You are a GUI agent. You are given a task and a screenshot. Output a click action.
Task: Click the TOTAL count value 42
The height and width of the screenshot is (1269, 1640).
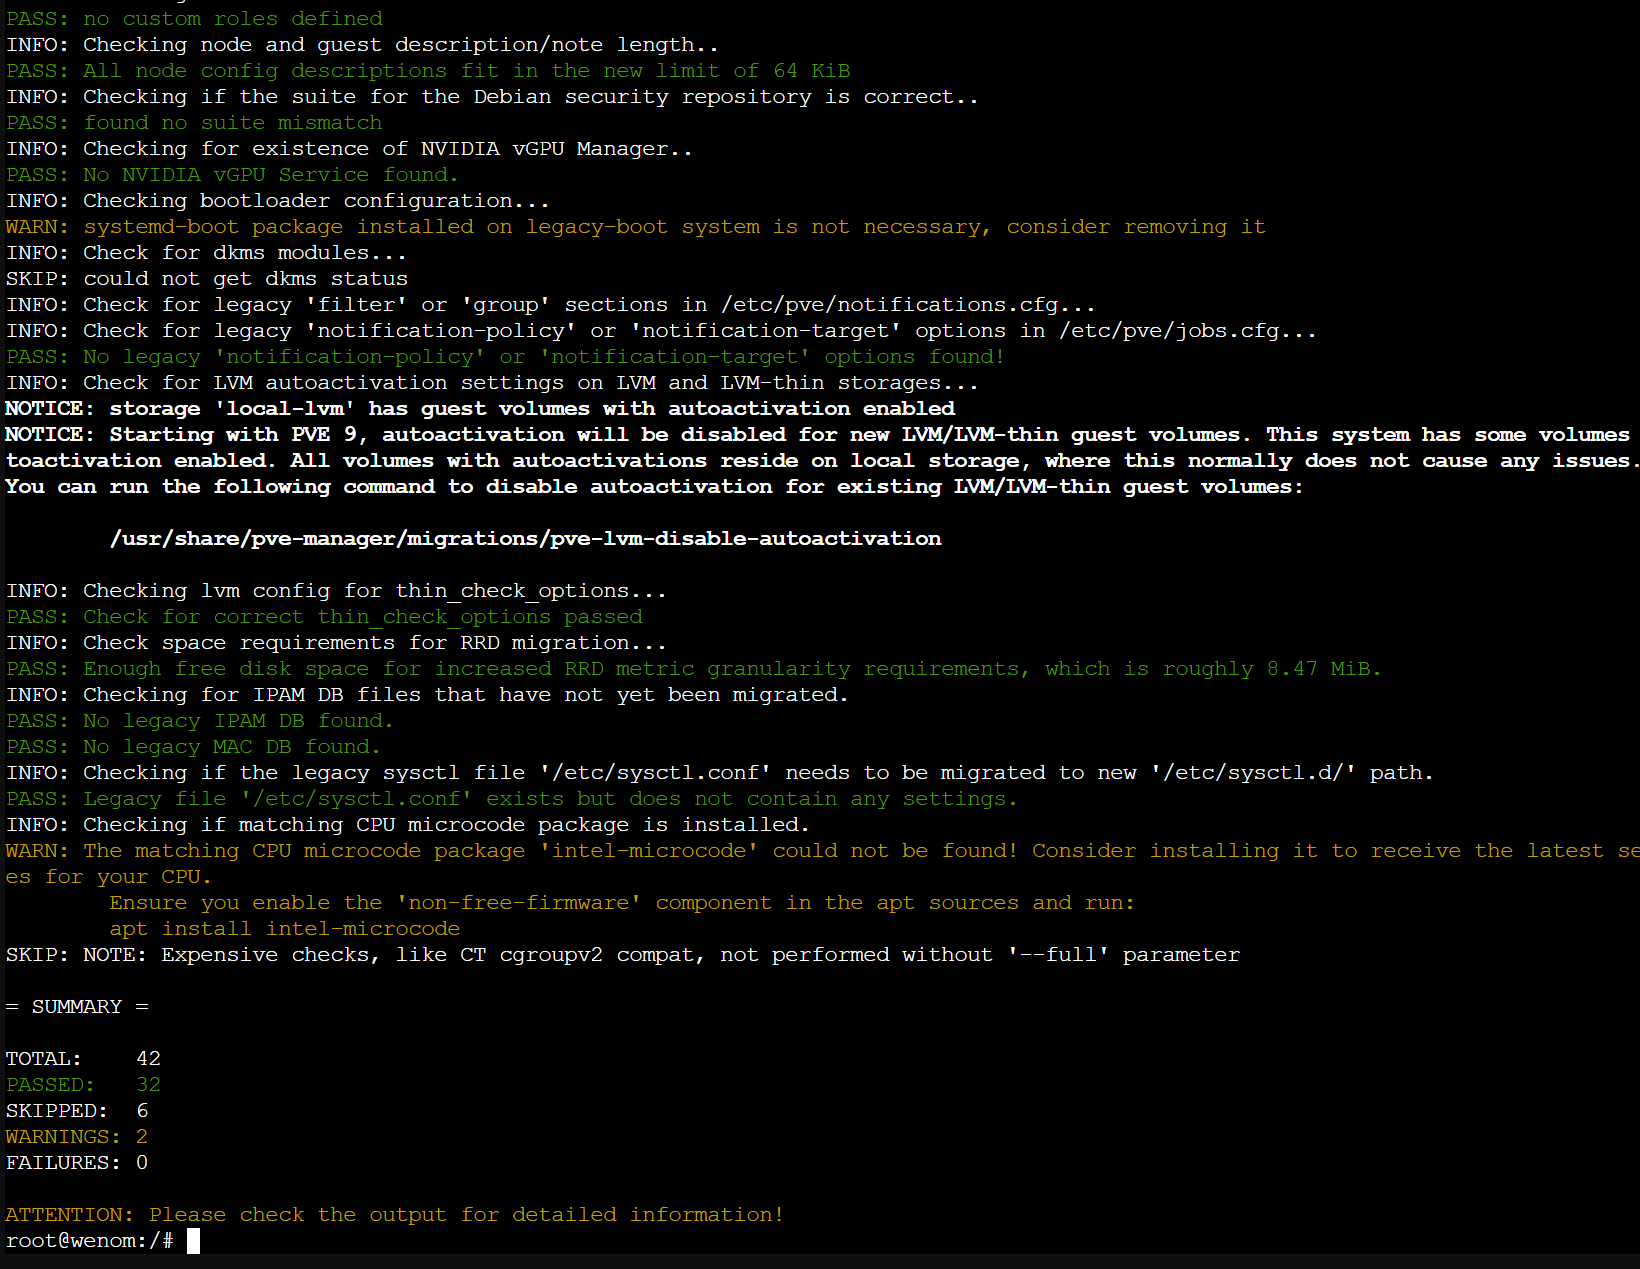point(148,1059)
